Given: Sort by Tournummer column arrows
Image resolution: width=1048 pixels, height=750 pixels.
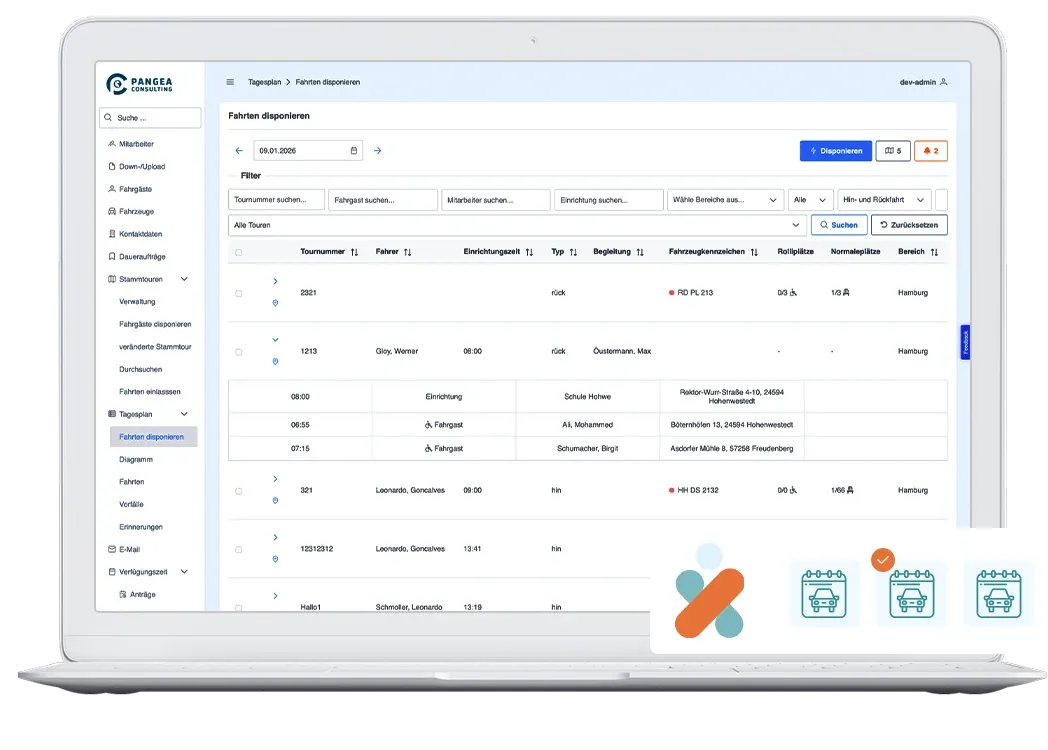Looking at the screenshot, I should (x=354, y=252).
